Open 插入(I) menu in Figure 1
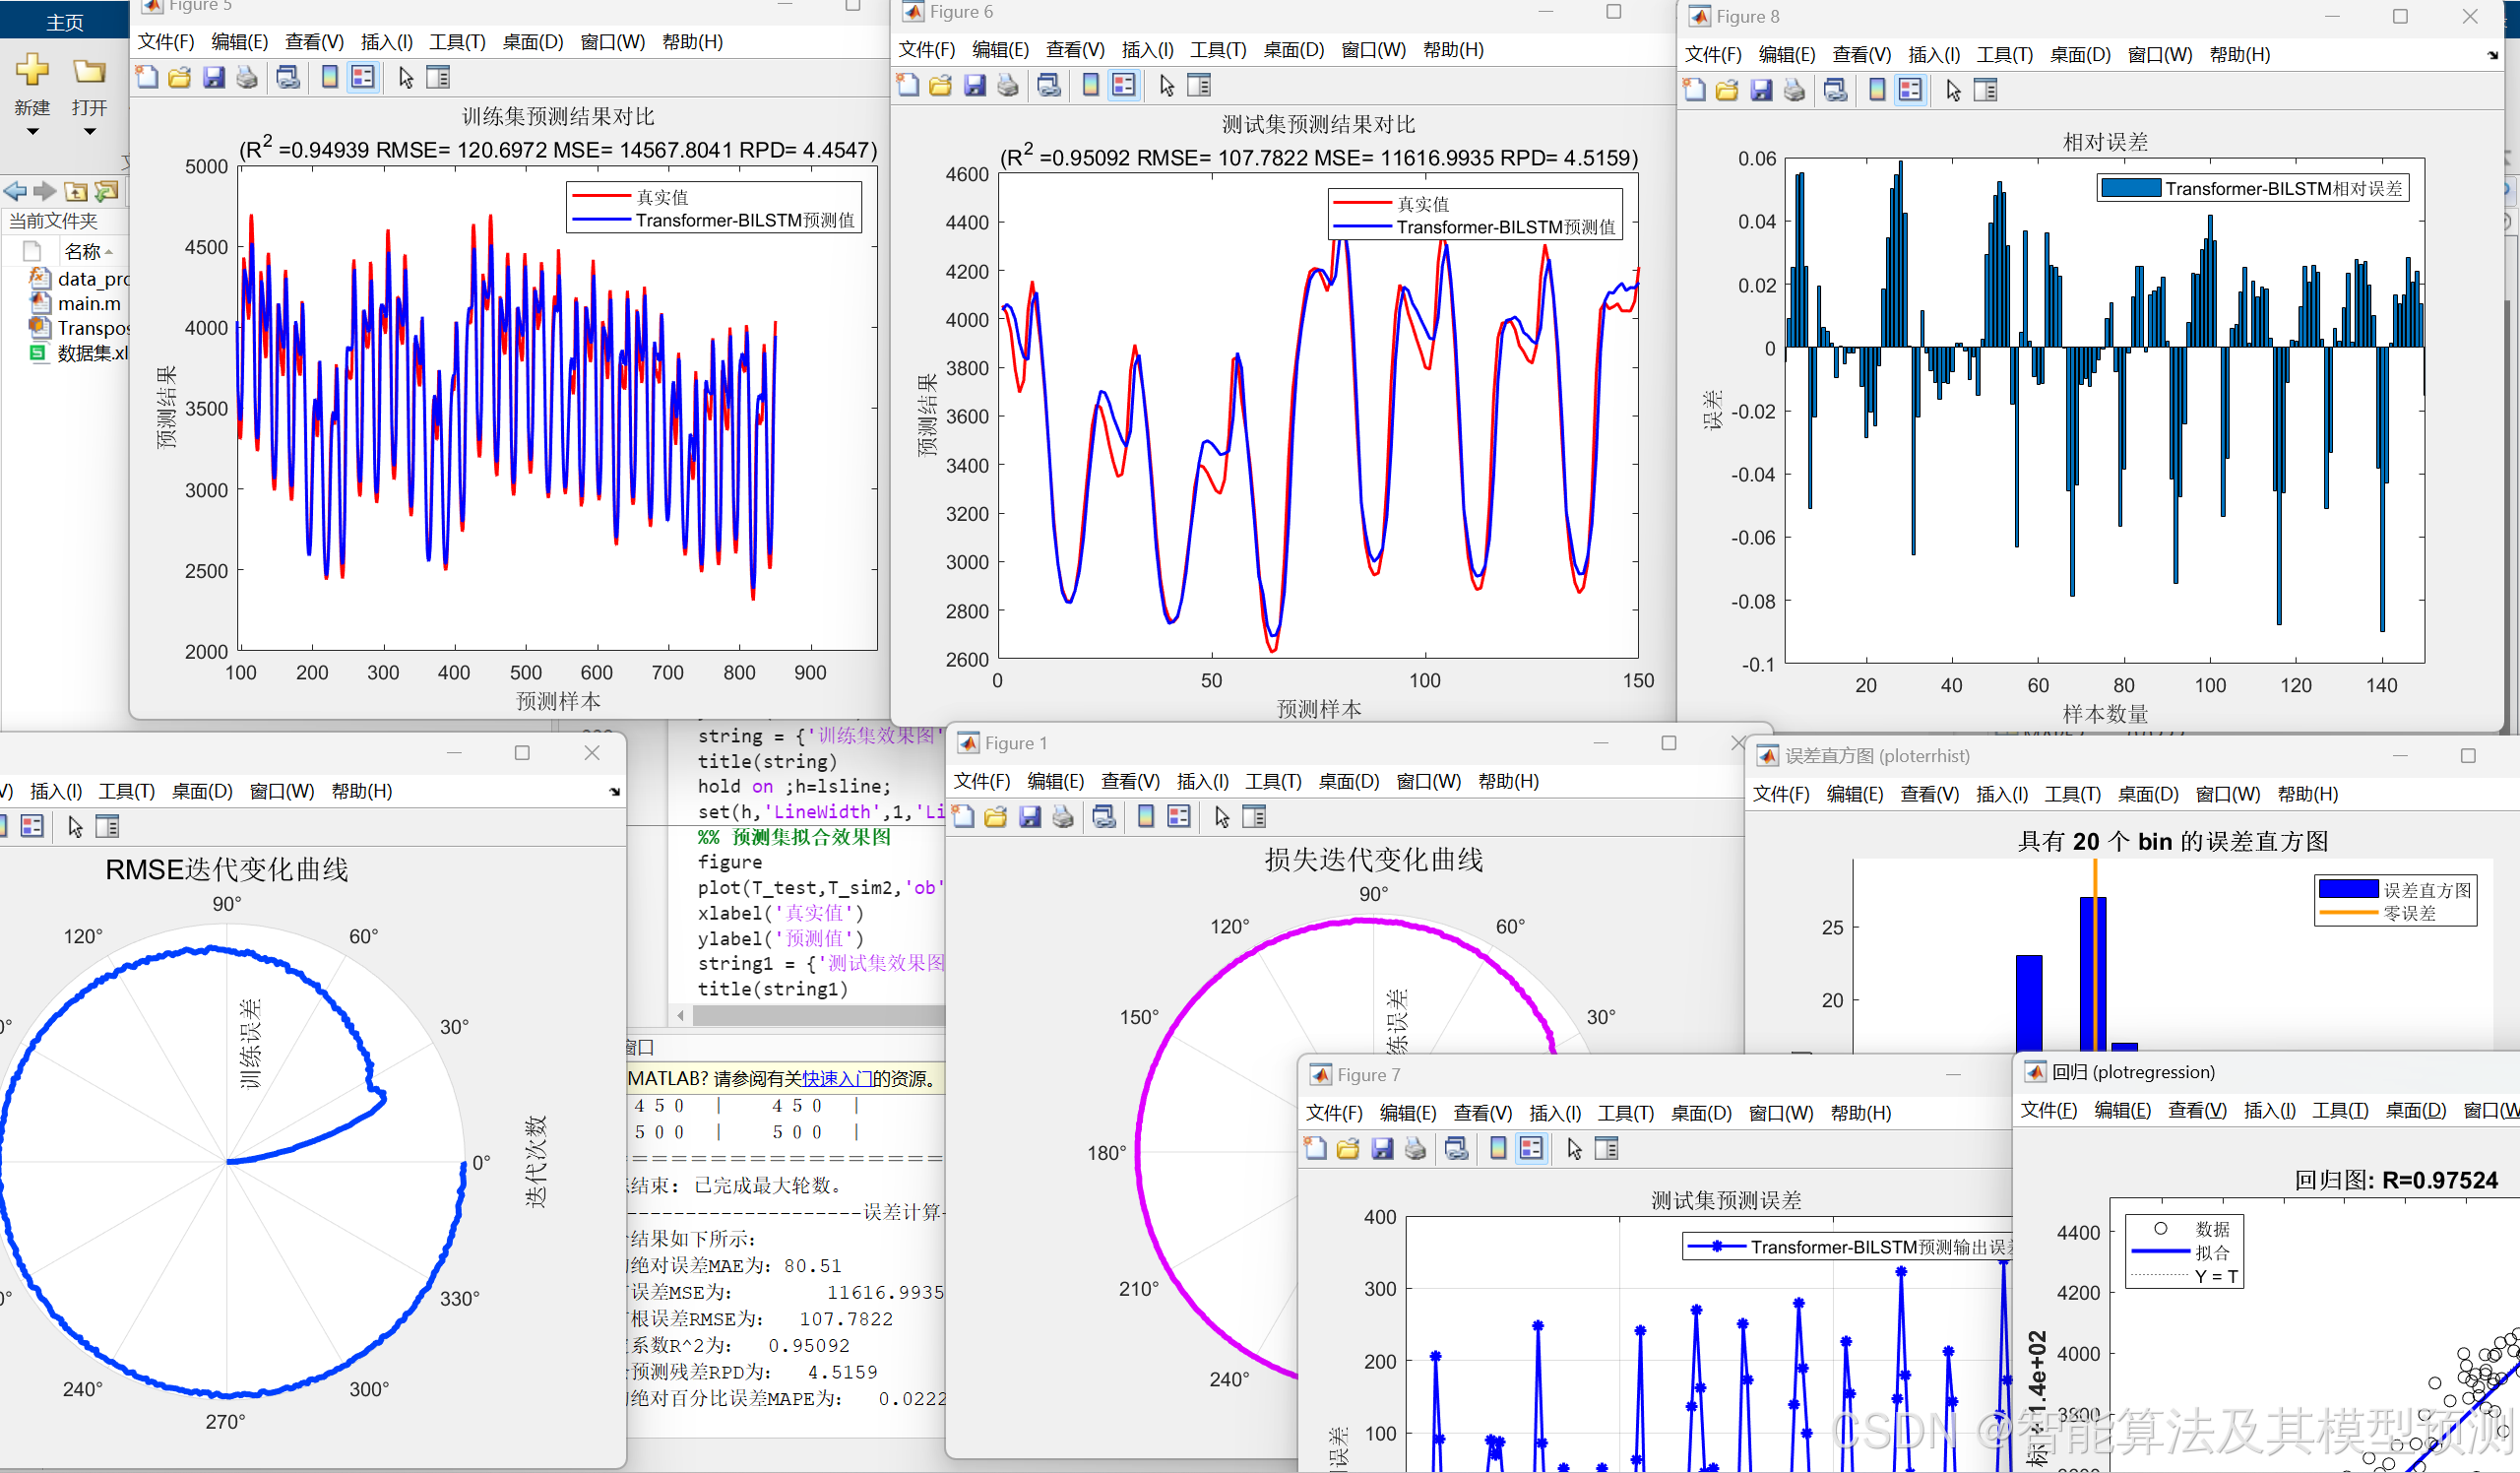The height and width of the screenshot is (1473, 2520). (x=1202, y=782)
